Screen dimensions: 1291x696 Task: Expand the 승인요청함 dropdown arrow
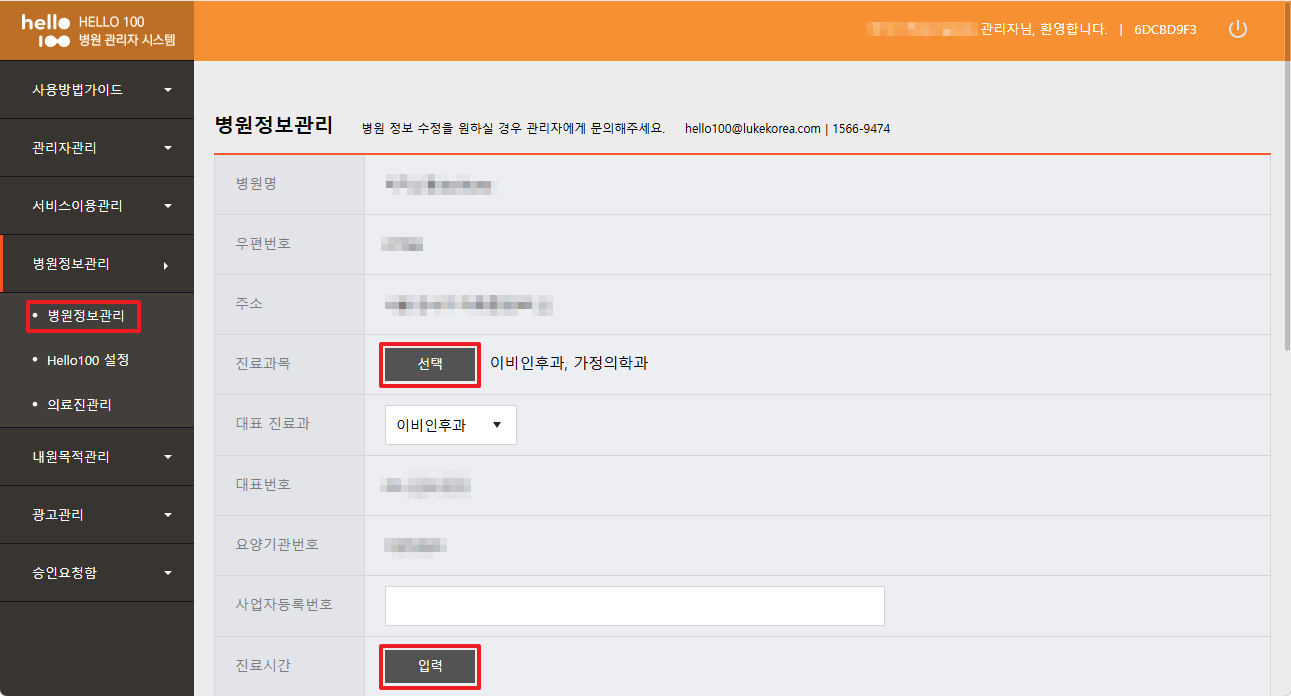(x=167, y=573)
